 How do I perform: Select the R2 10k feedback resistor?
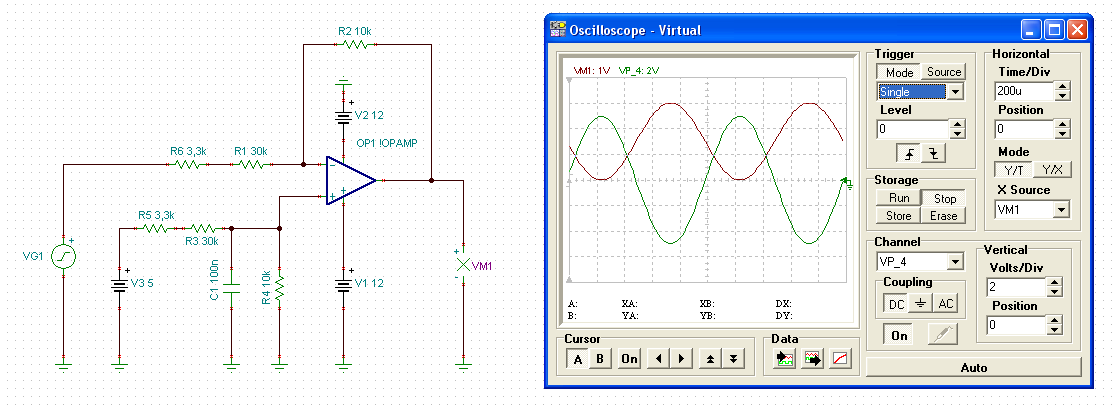coord(354,44)
